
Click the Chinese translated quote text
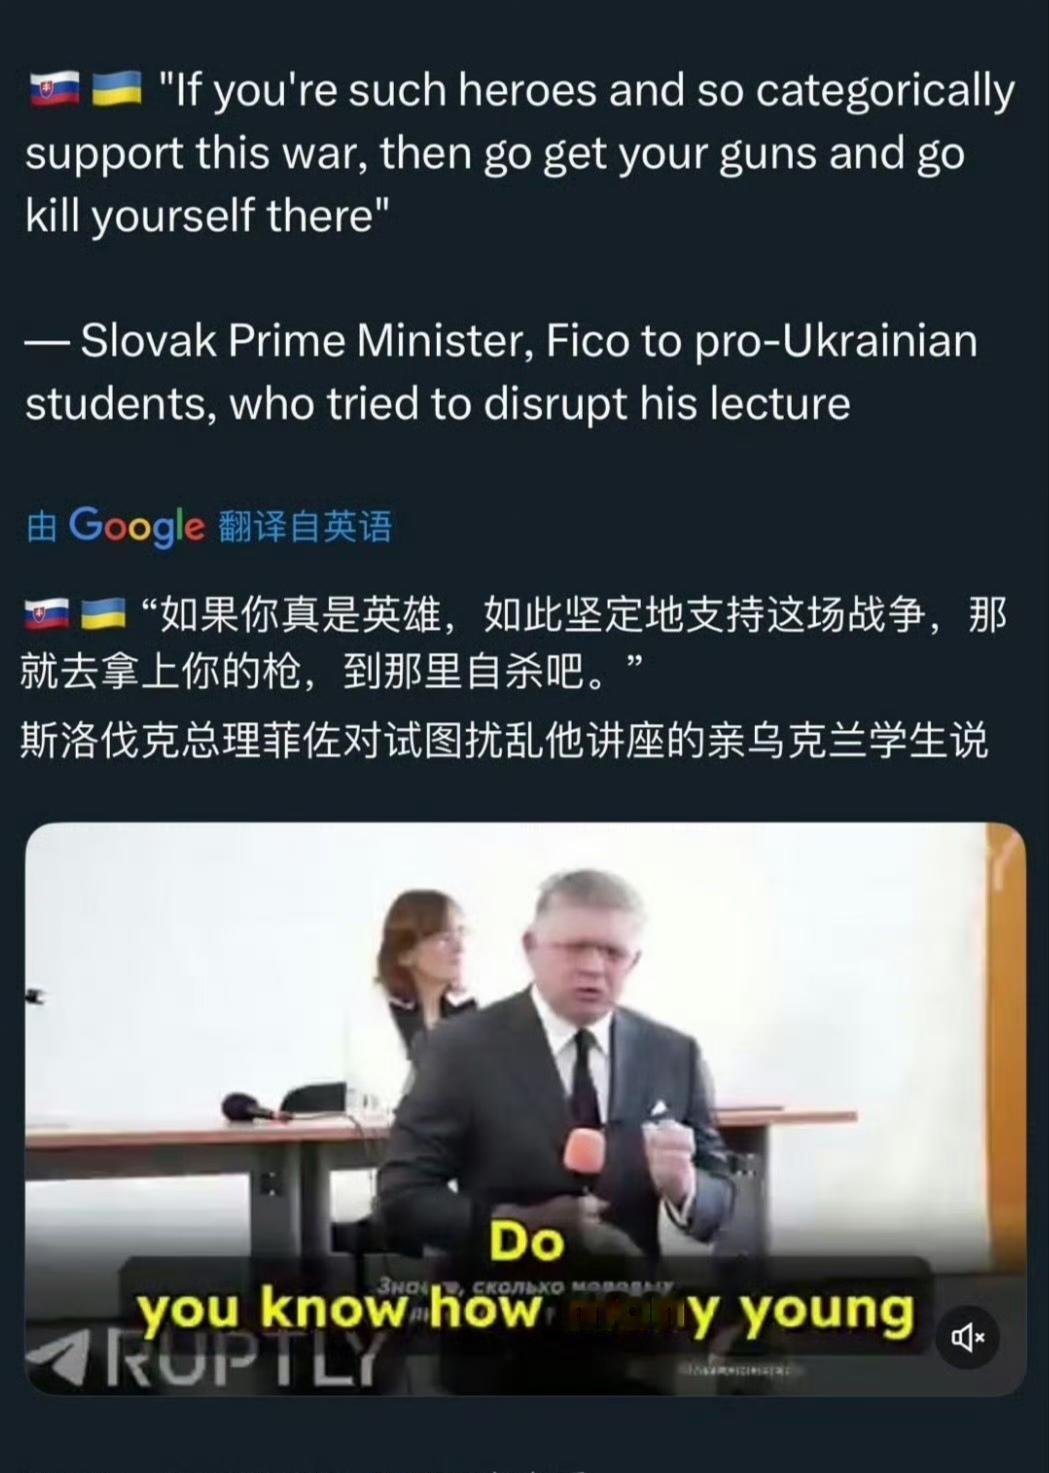(x=514, y=643)
